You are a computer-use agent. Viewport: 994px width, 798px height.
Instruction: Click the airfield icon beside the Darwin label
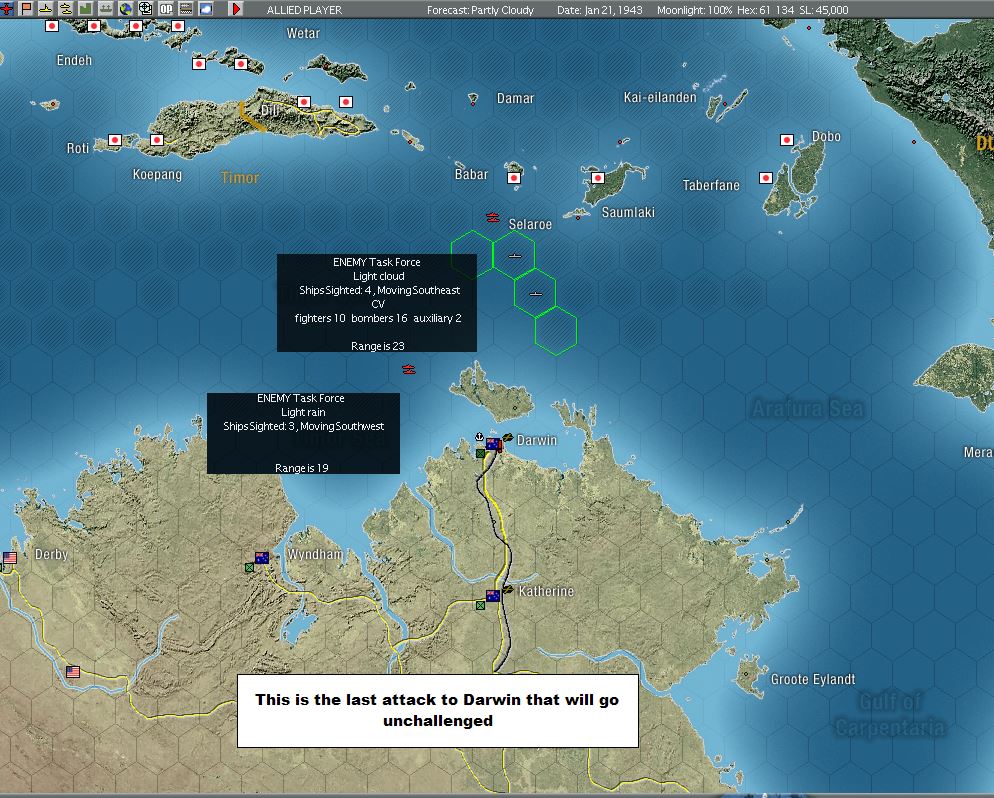pyautogui.click(x=507, y=437)
